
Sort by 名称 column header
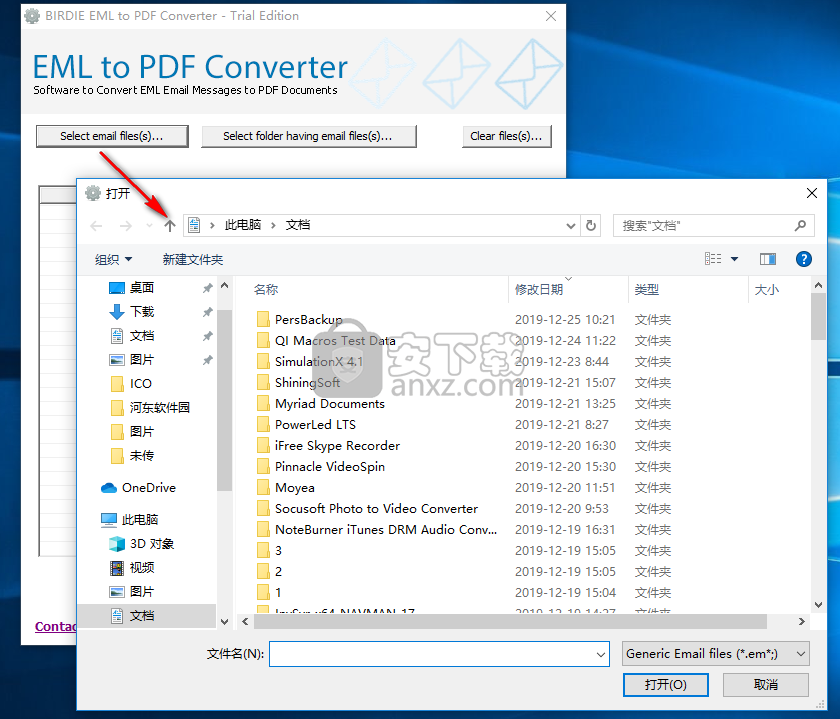266,290
